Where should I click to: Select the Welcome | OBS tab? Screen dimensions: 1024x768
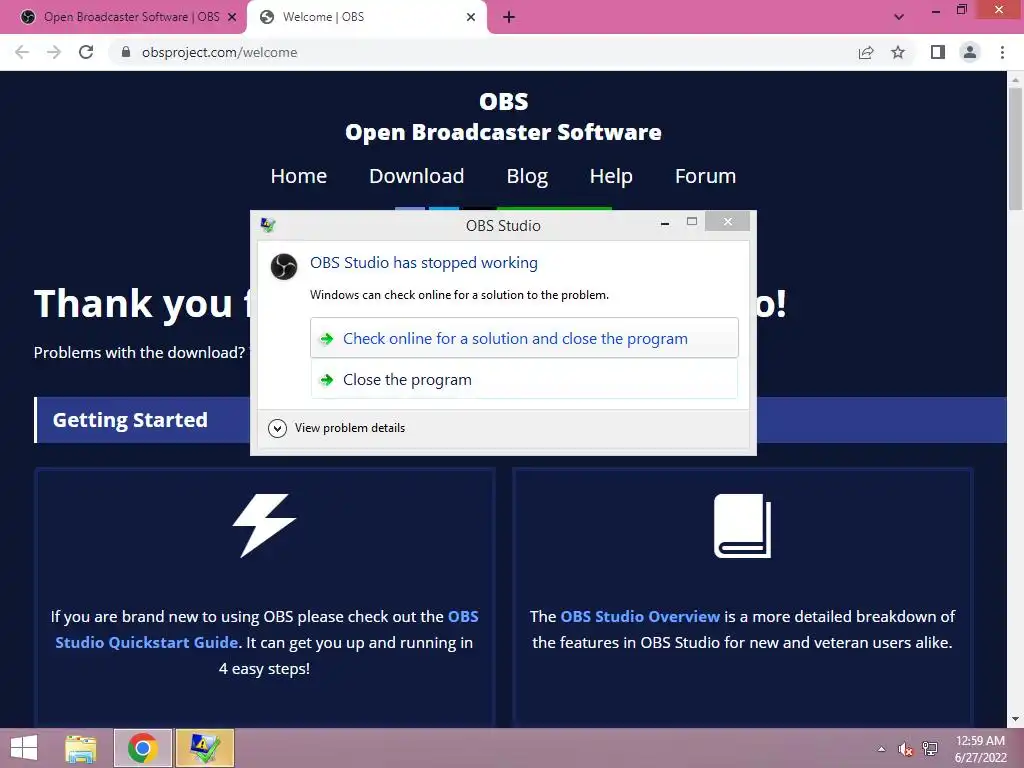366,17
